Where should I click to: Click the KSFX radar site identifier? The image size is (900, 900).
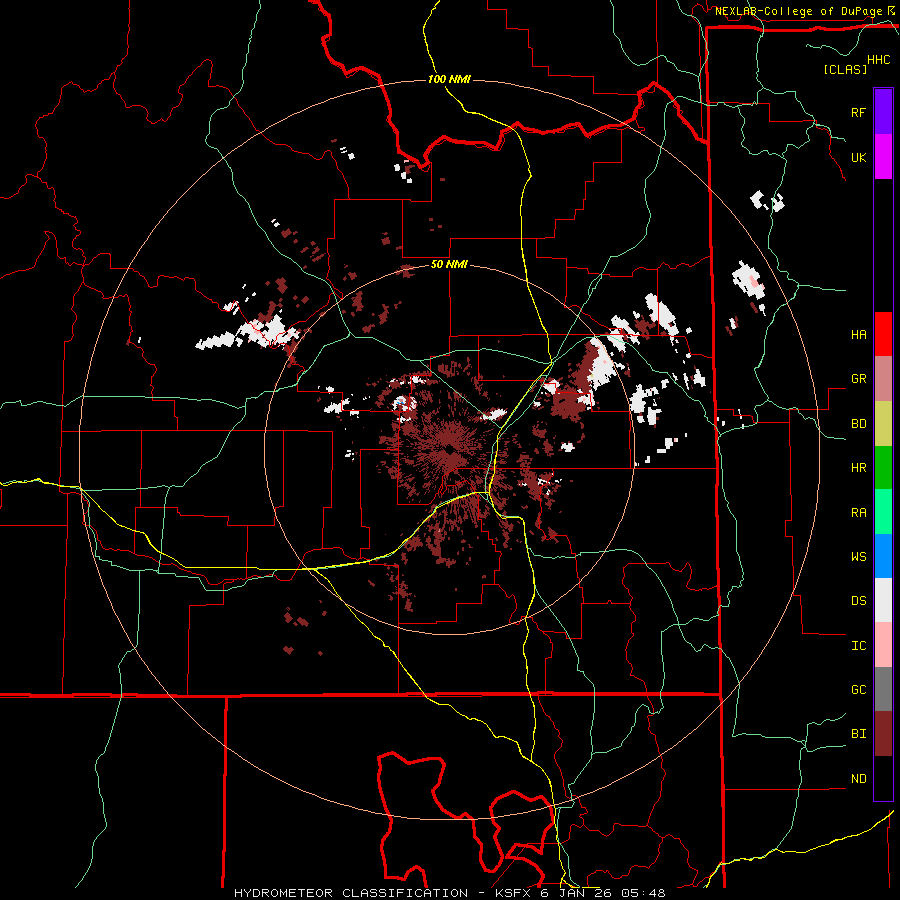(x=515, y=893)
